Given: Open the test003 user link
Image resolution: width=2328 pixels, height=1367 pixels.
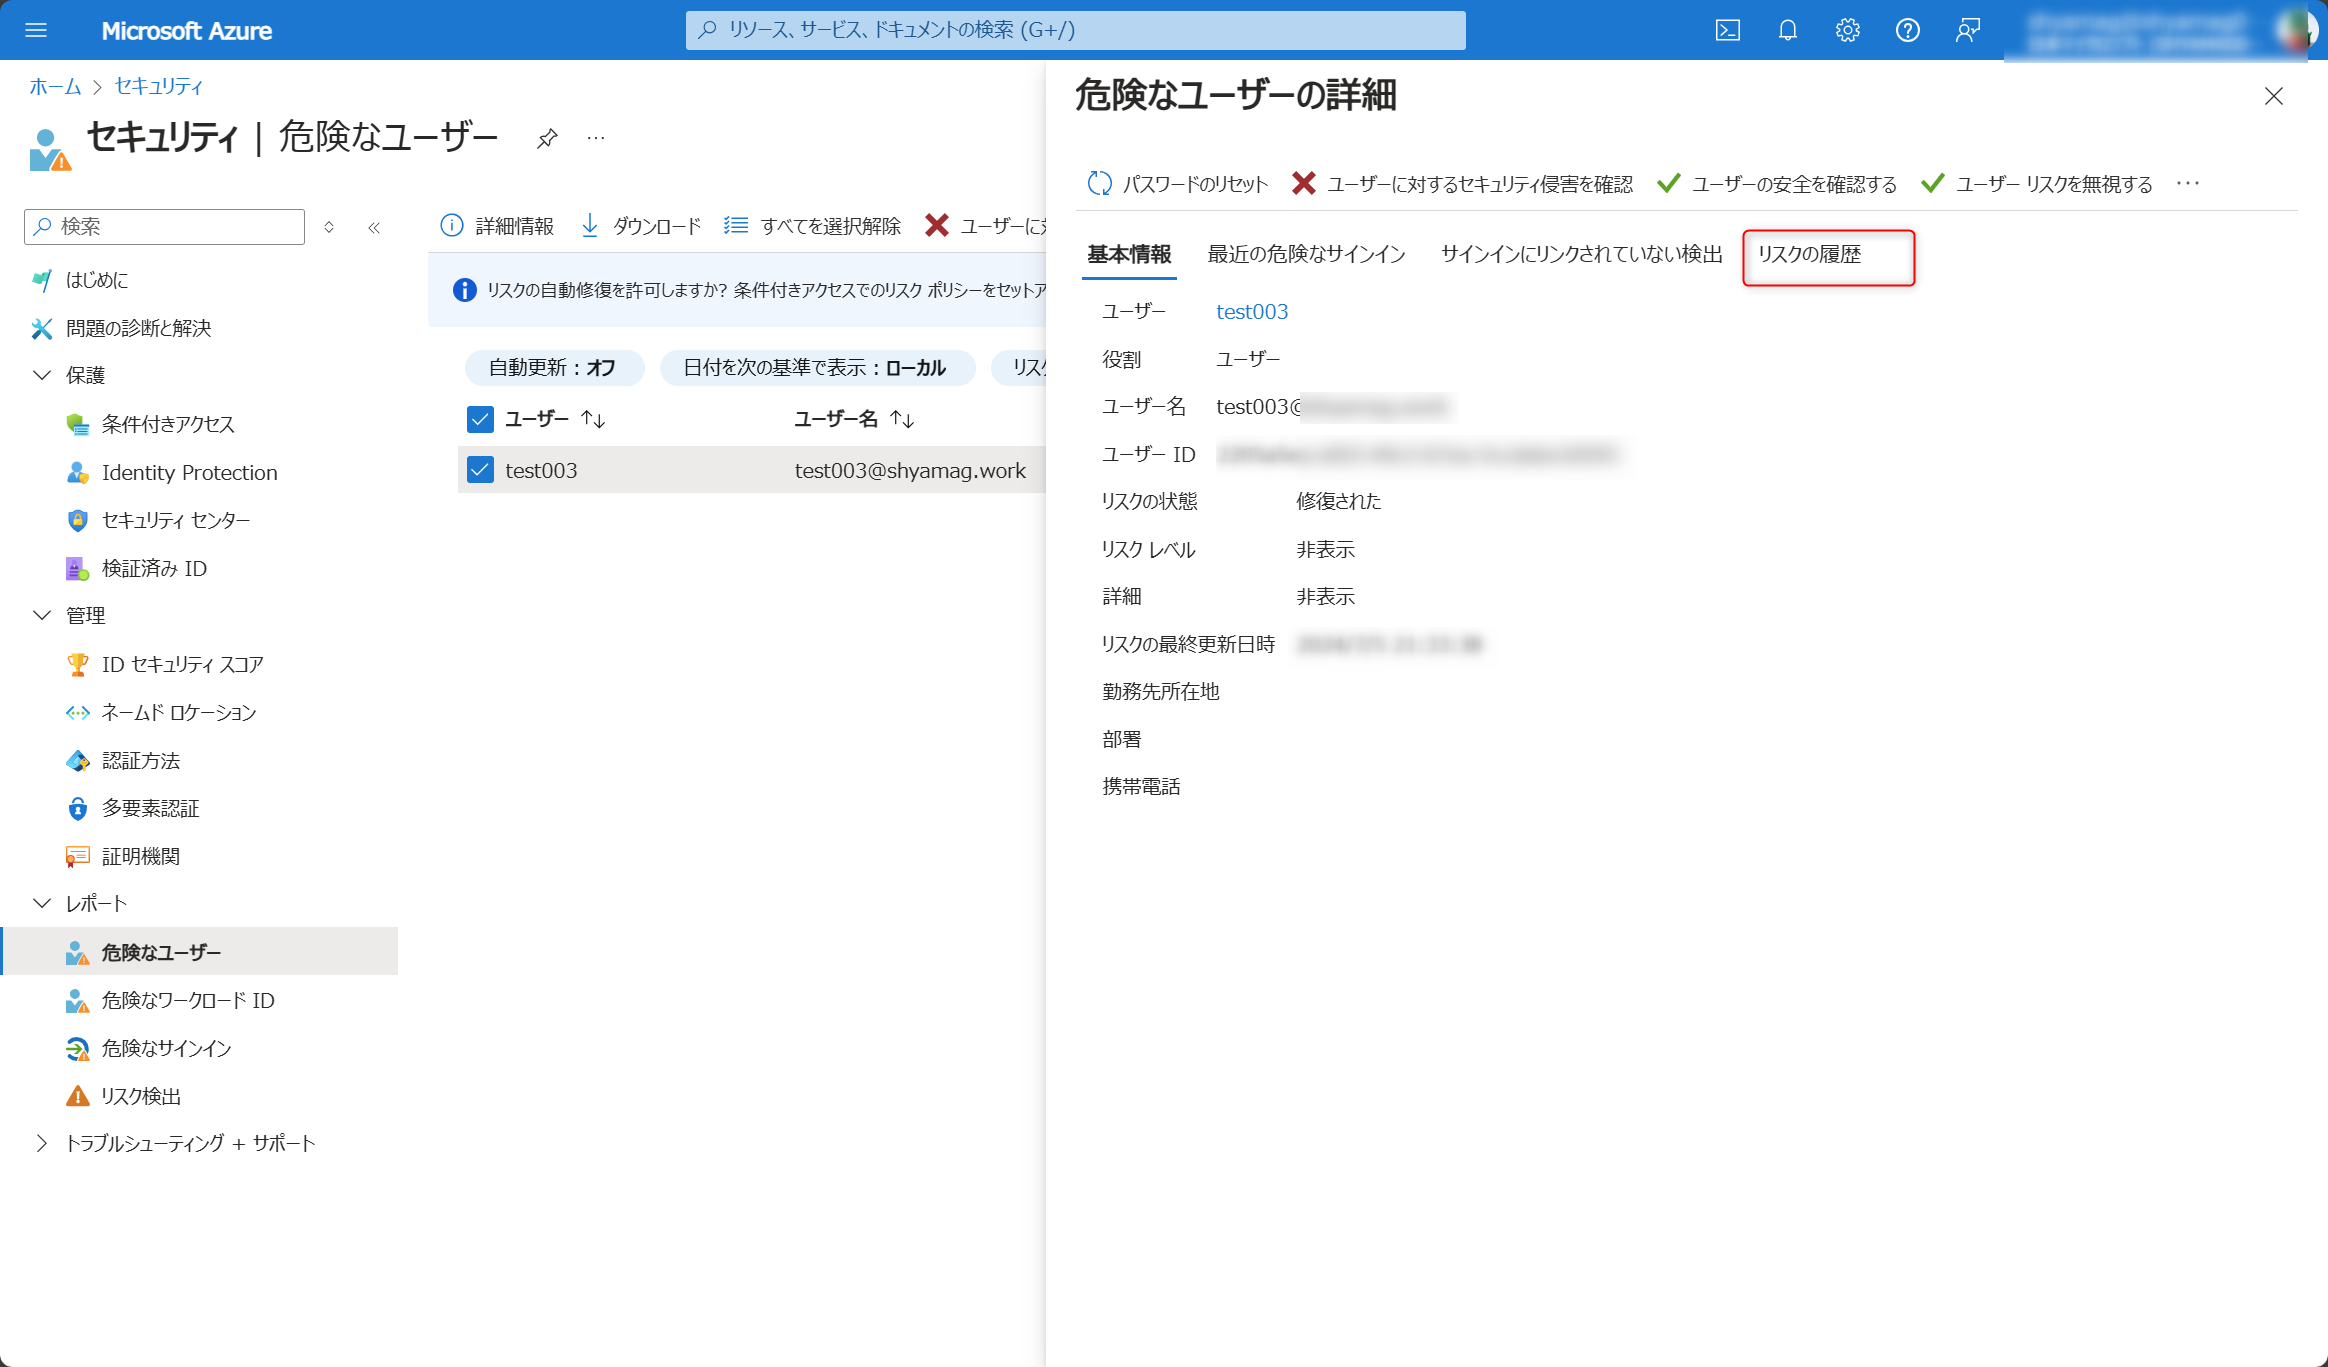Looking at the screenshot, I should pyautogui.click(x=1251, y=312).
